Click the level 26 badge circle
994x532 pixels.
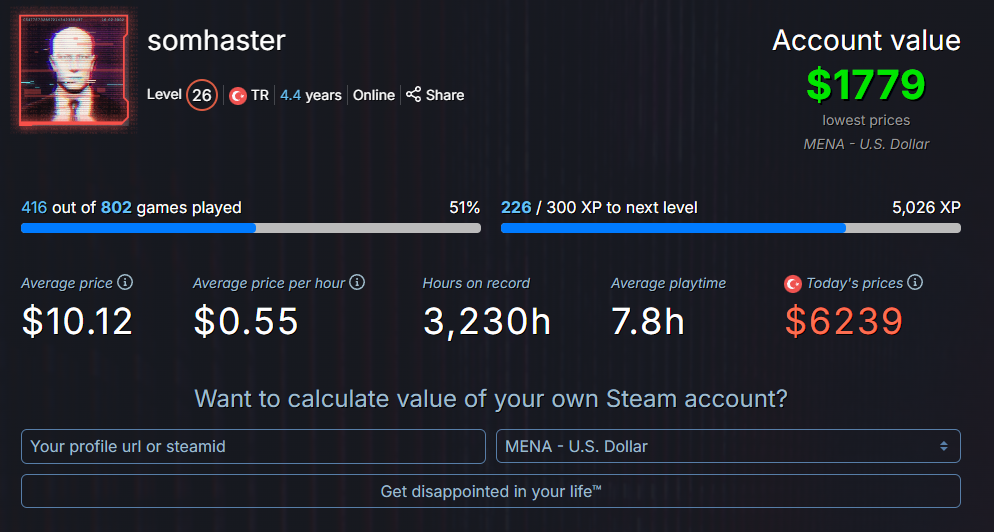(x=202, y=95)
